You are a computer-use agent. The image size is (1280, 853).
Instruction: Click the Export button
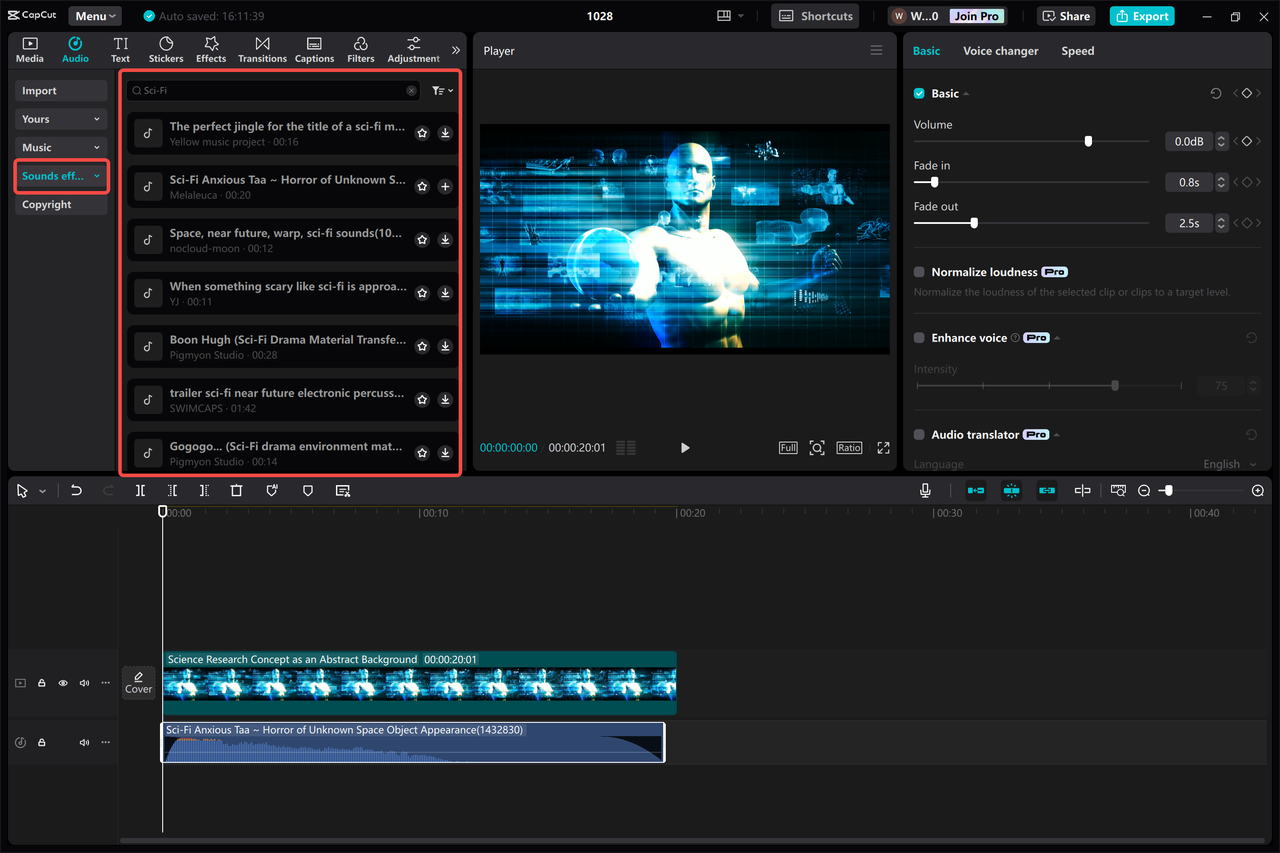tap(1141, 16)
